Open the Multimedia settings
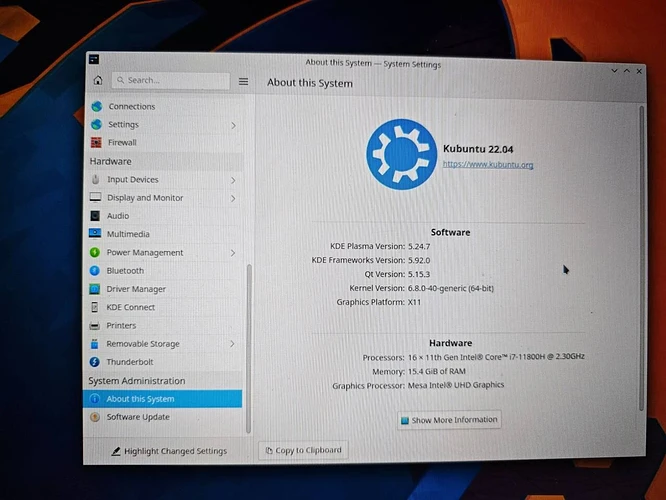 point(127,234)
